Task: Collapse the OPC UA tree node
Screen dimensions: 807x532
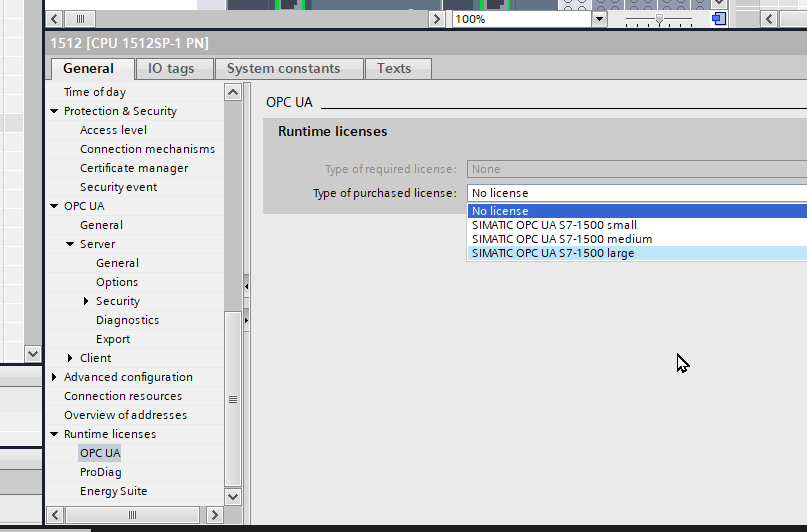Action: click(55, 206)
